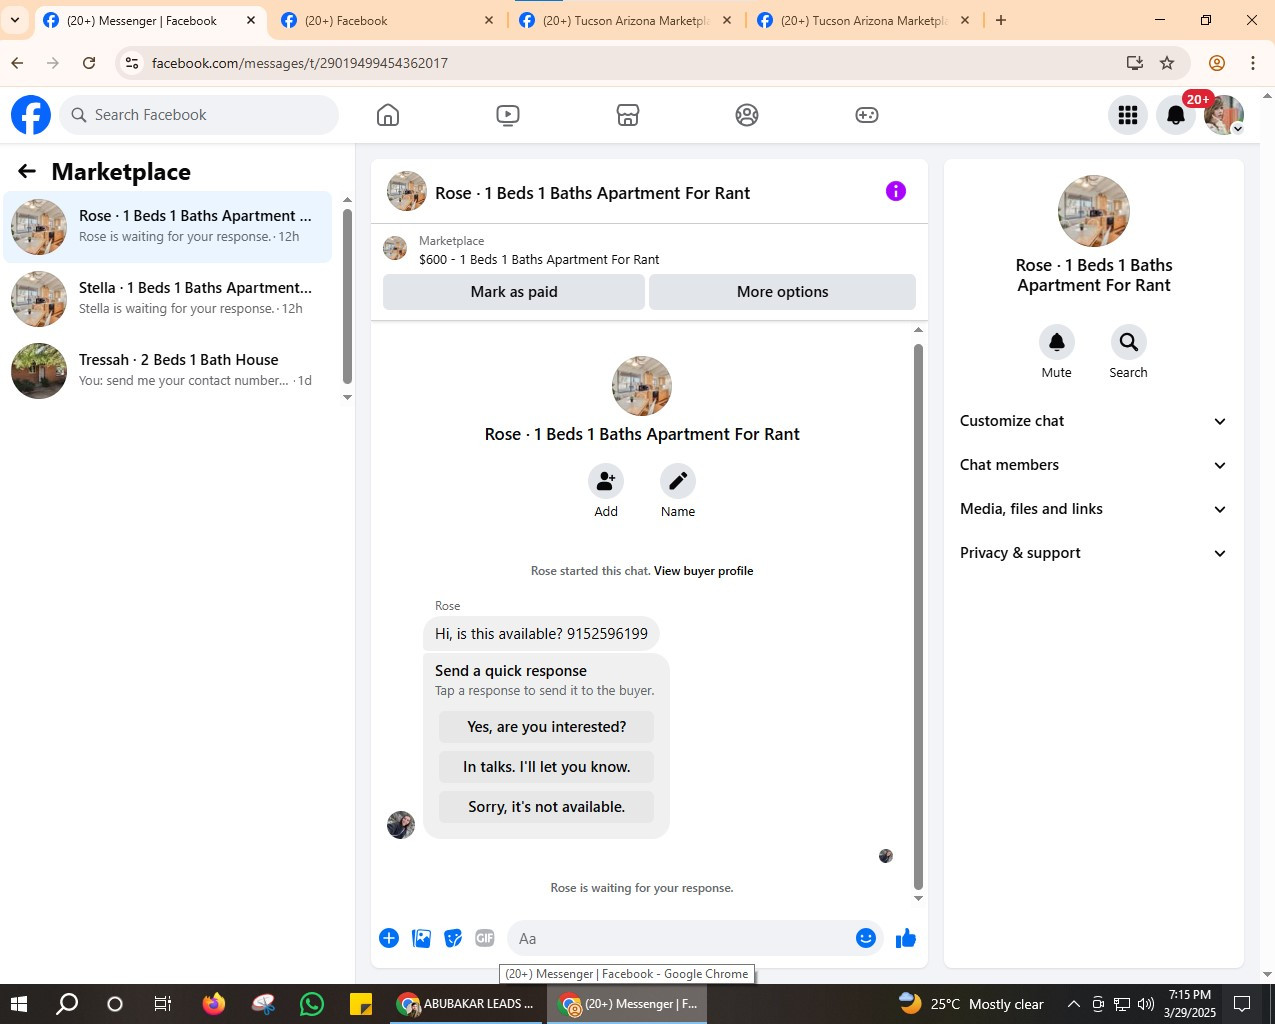The image size is (1275, 1024).
Task: Mute this conversation bell icon
Action: [x=1057, y=342]
